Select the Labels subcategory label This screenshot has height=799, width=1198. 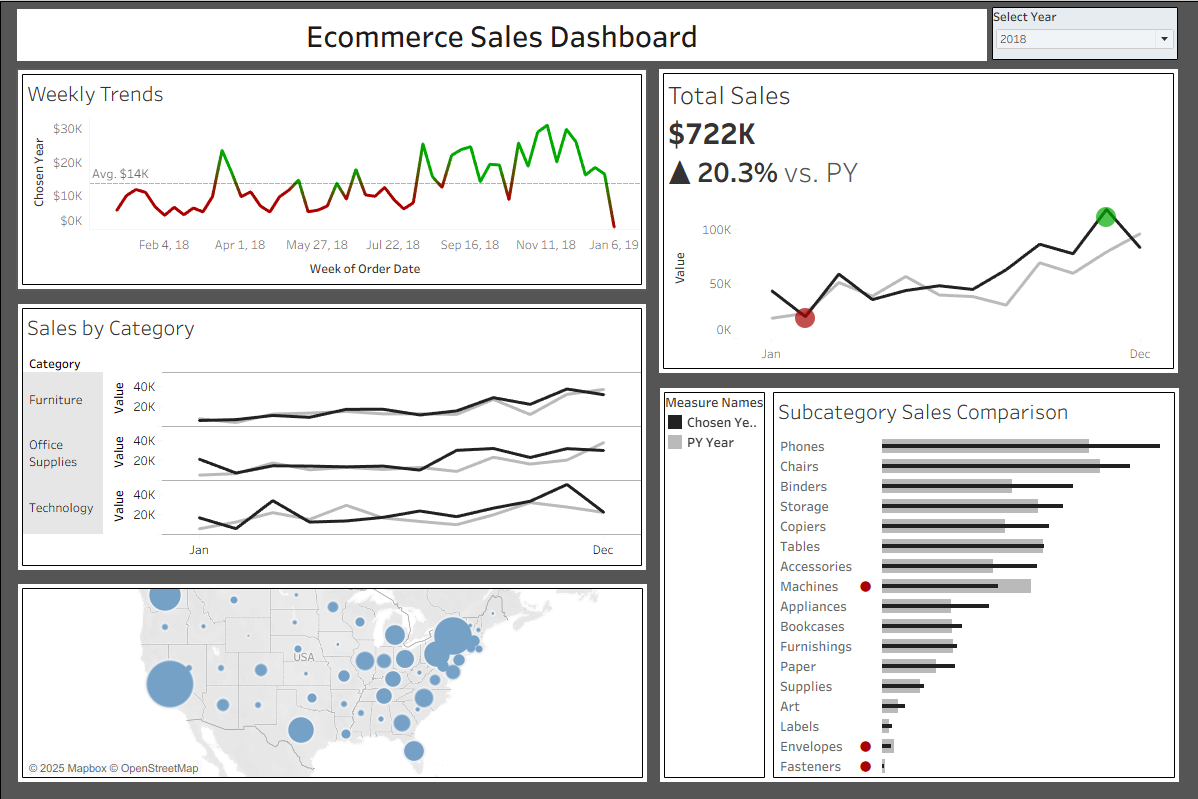coord(799,726)
